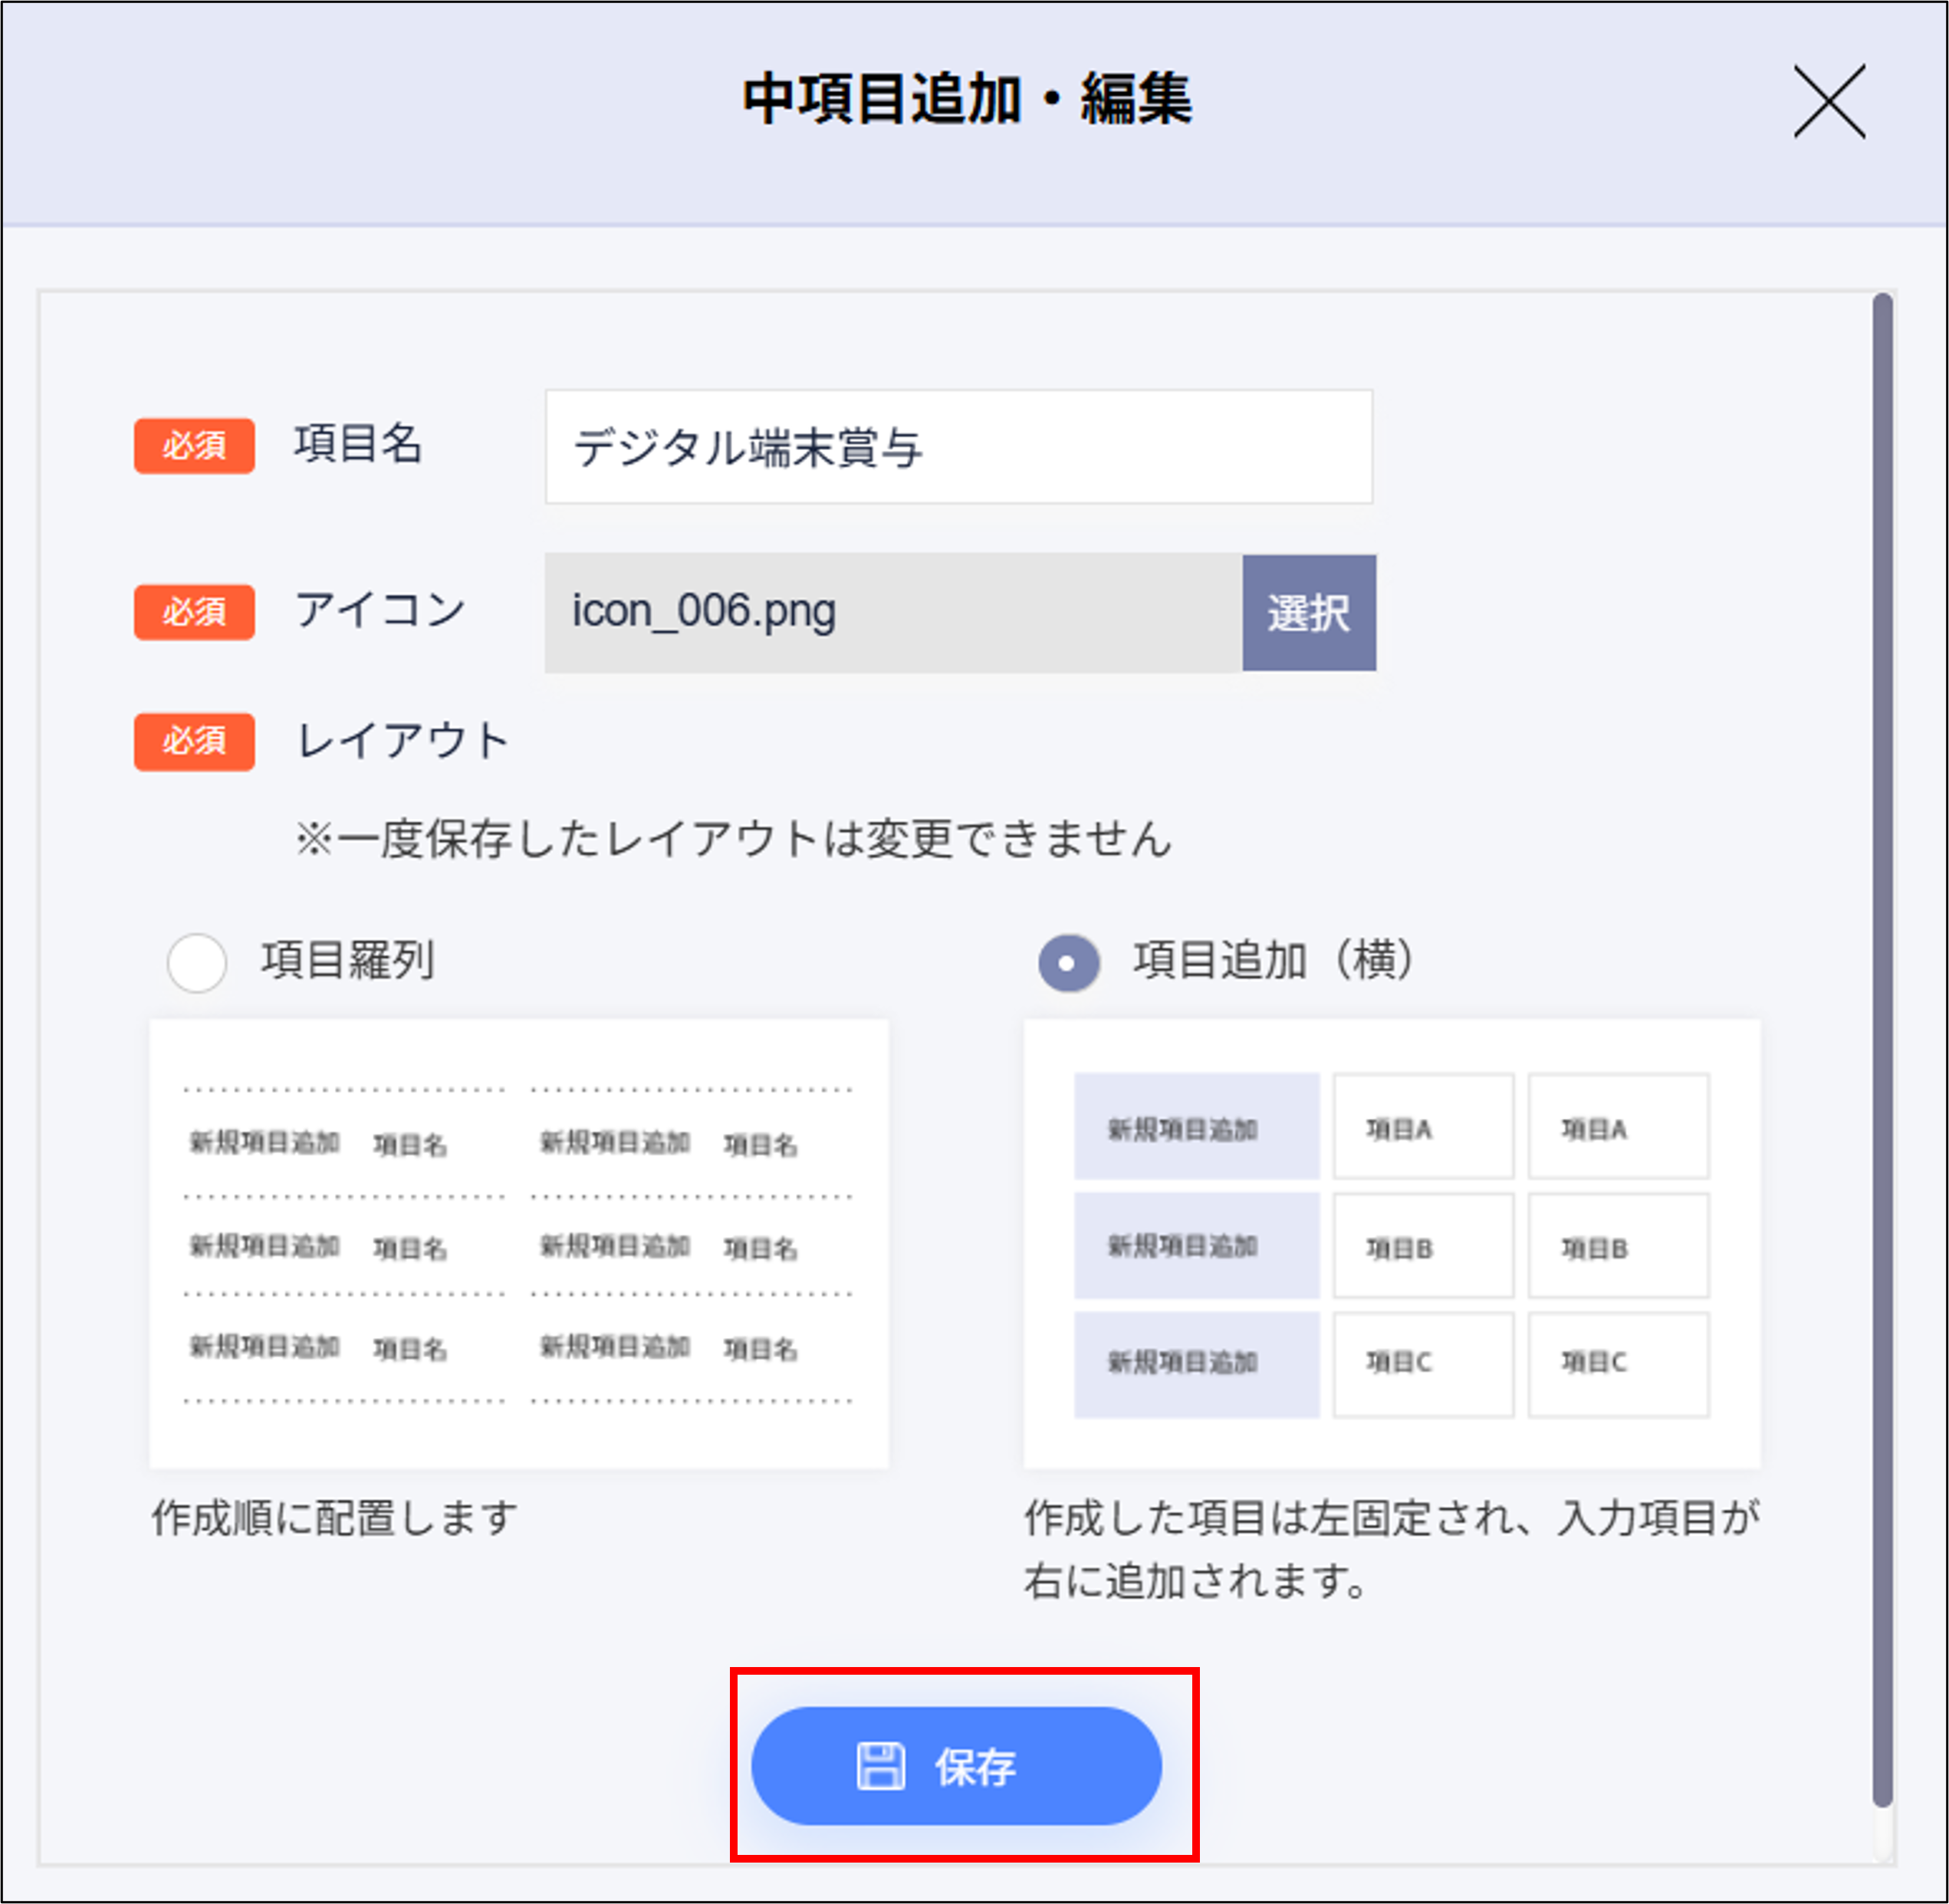1949x1904 pixels.
Task: Click the 必須 badge beside アイコン
Action: (194, 611)
